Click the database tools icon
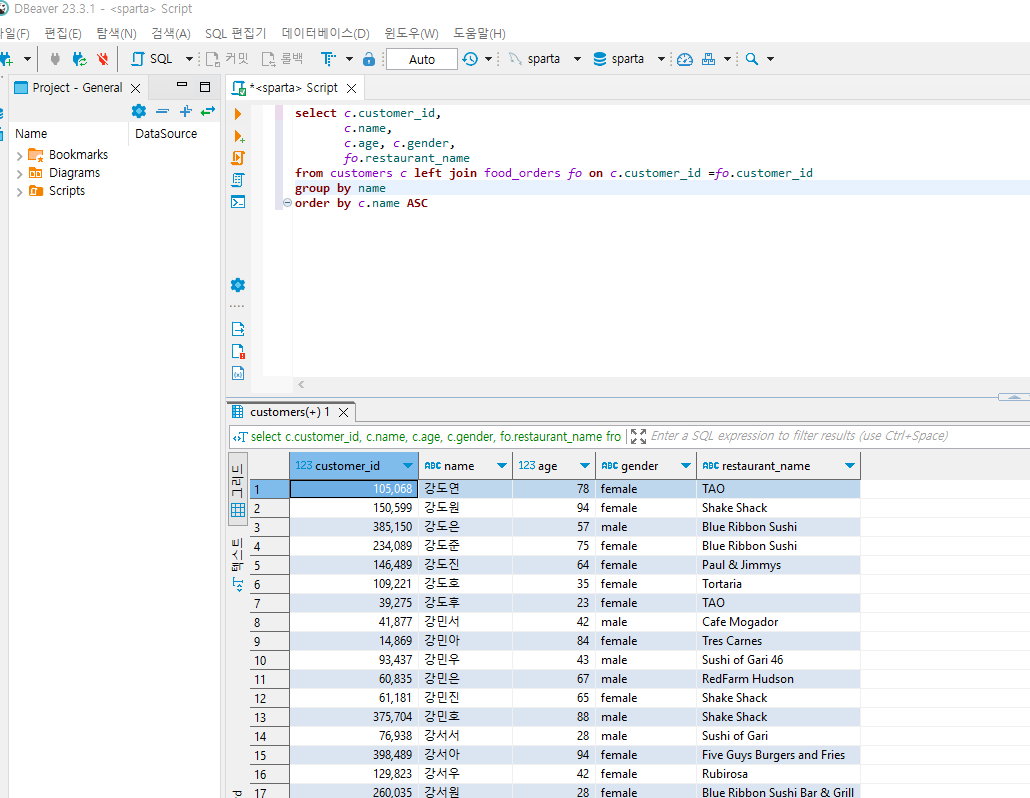1030x798 pixels. coord(708,59)
